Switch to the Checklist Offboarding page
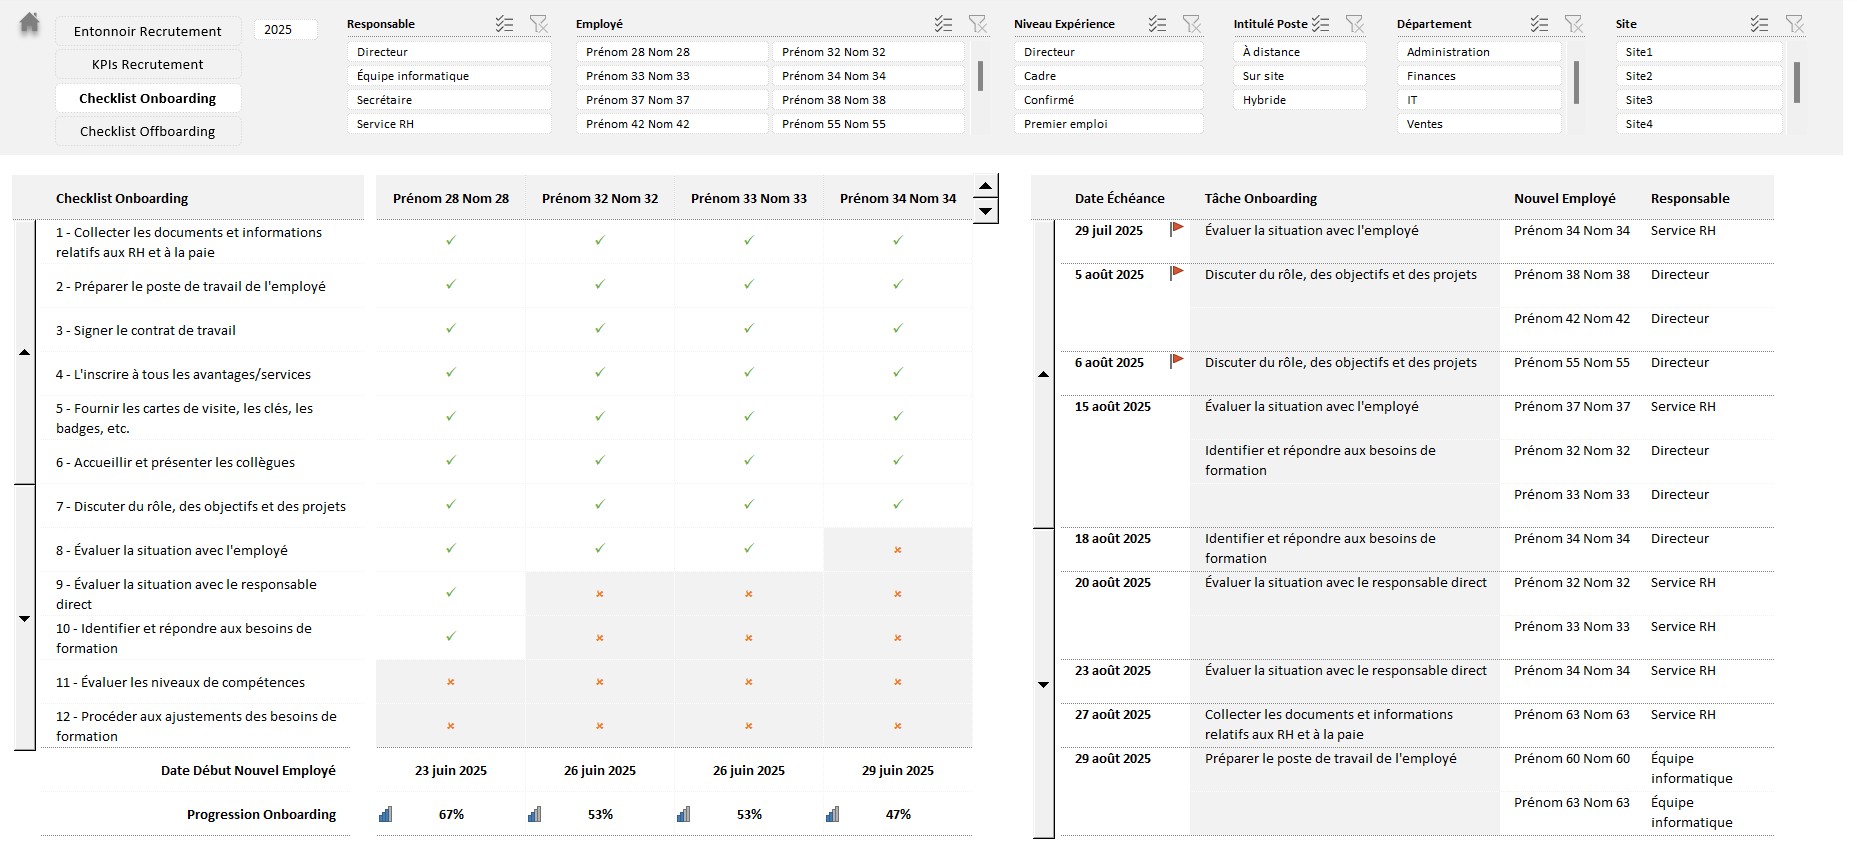This screenshot has height=853, width=1857. [148, 132]
